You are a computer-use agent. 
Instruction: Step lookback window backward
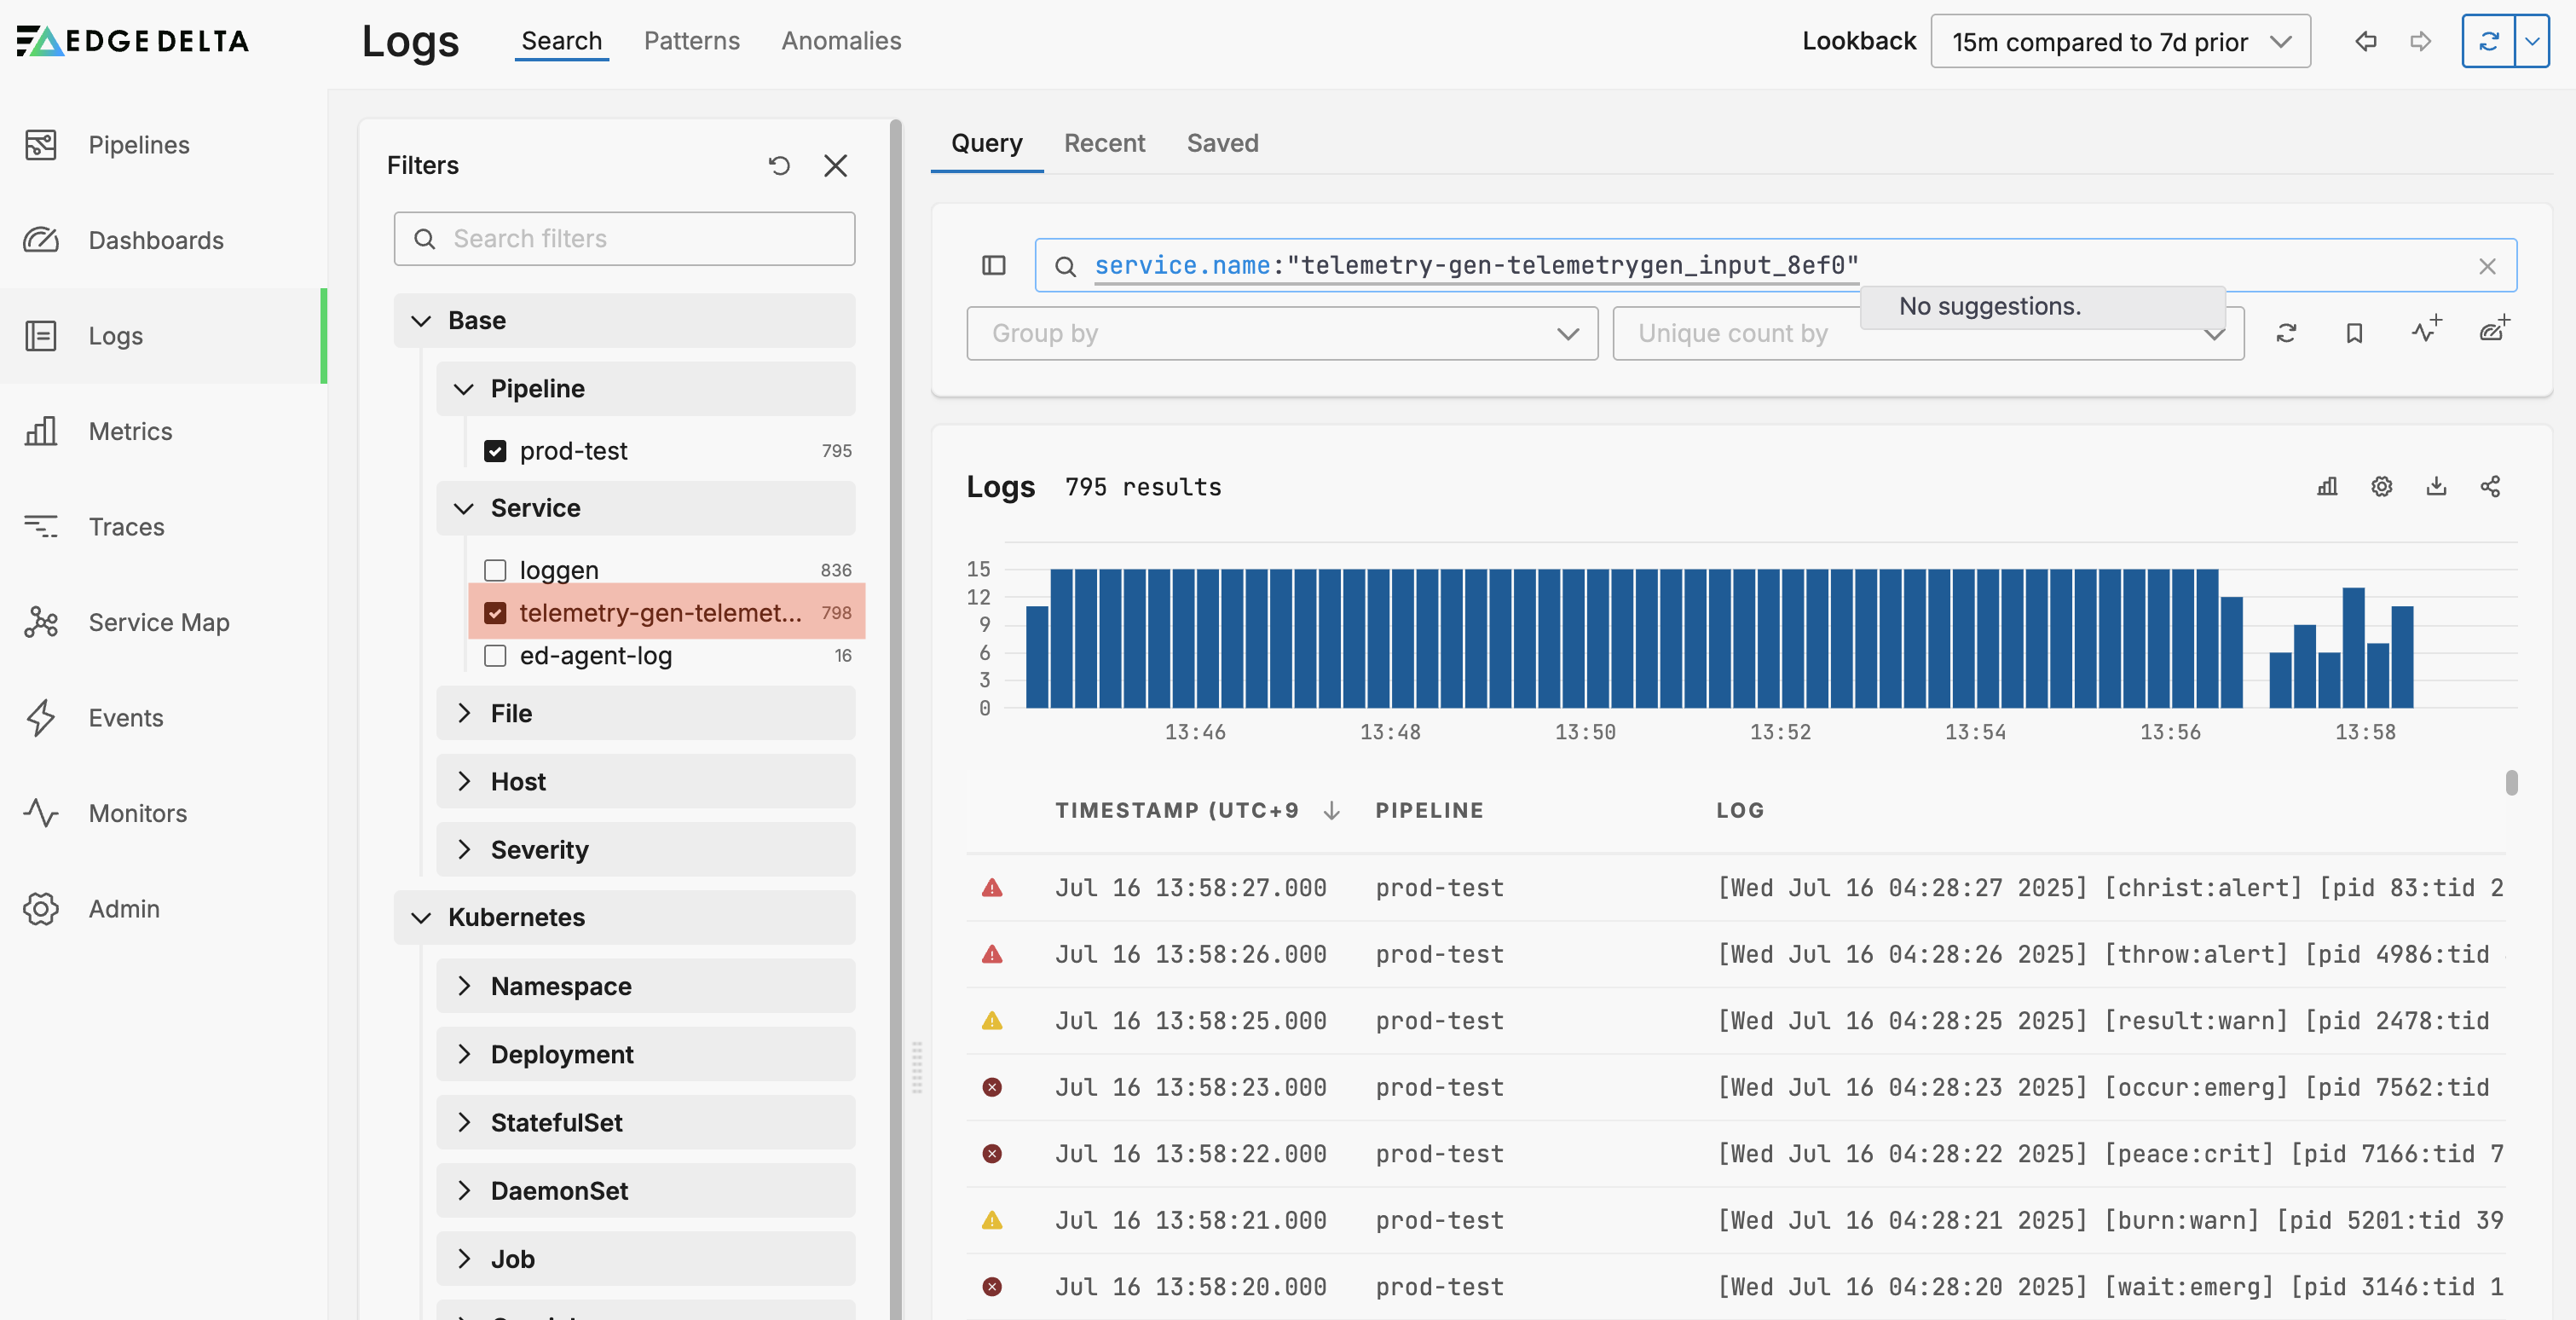click(x=2365, y=41)
